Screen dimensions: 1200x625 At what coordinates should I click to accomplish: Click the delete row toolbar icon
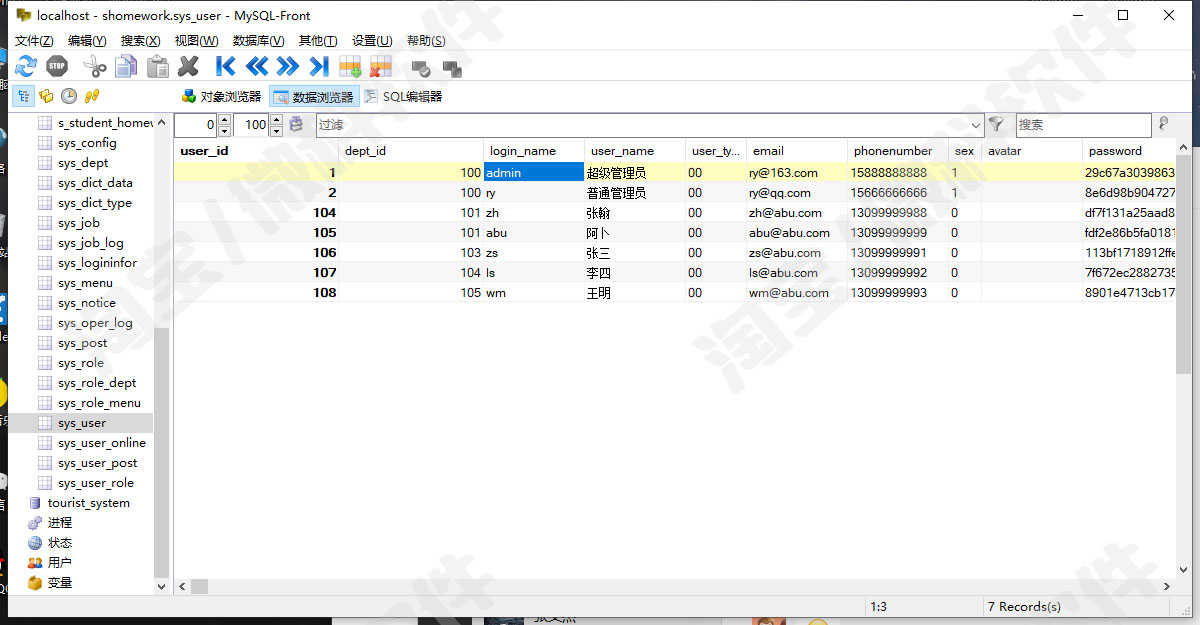point(381,67)
